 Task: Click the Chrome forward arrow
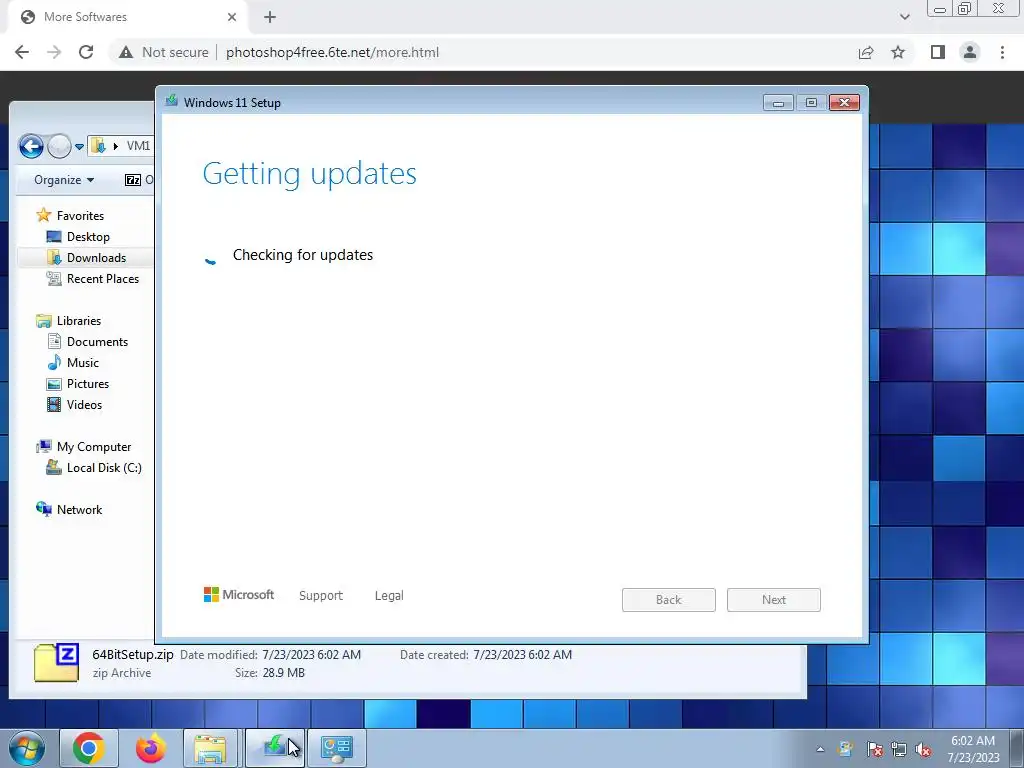[54, 52]
